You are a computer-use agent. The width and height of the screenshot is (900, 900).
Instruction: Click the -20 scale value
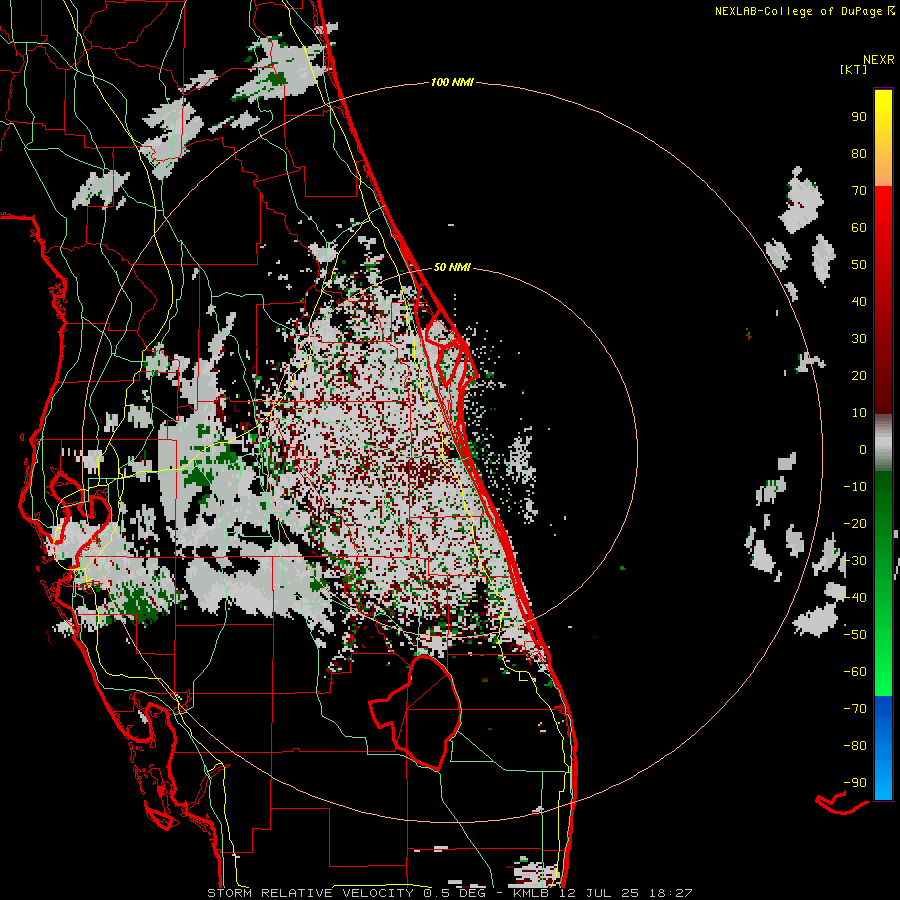pyautogui.click(x=855, y=523)
